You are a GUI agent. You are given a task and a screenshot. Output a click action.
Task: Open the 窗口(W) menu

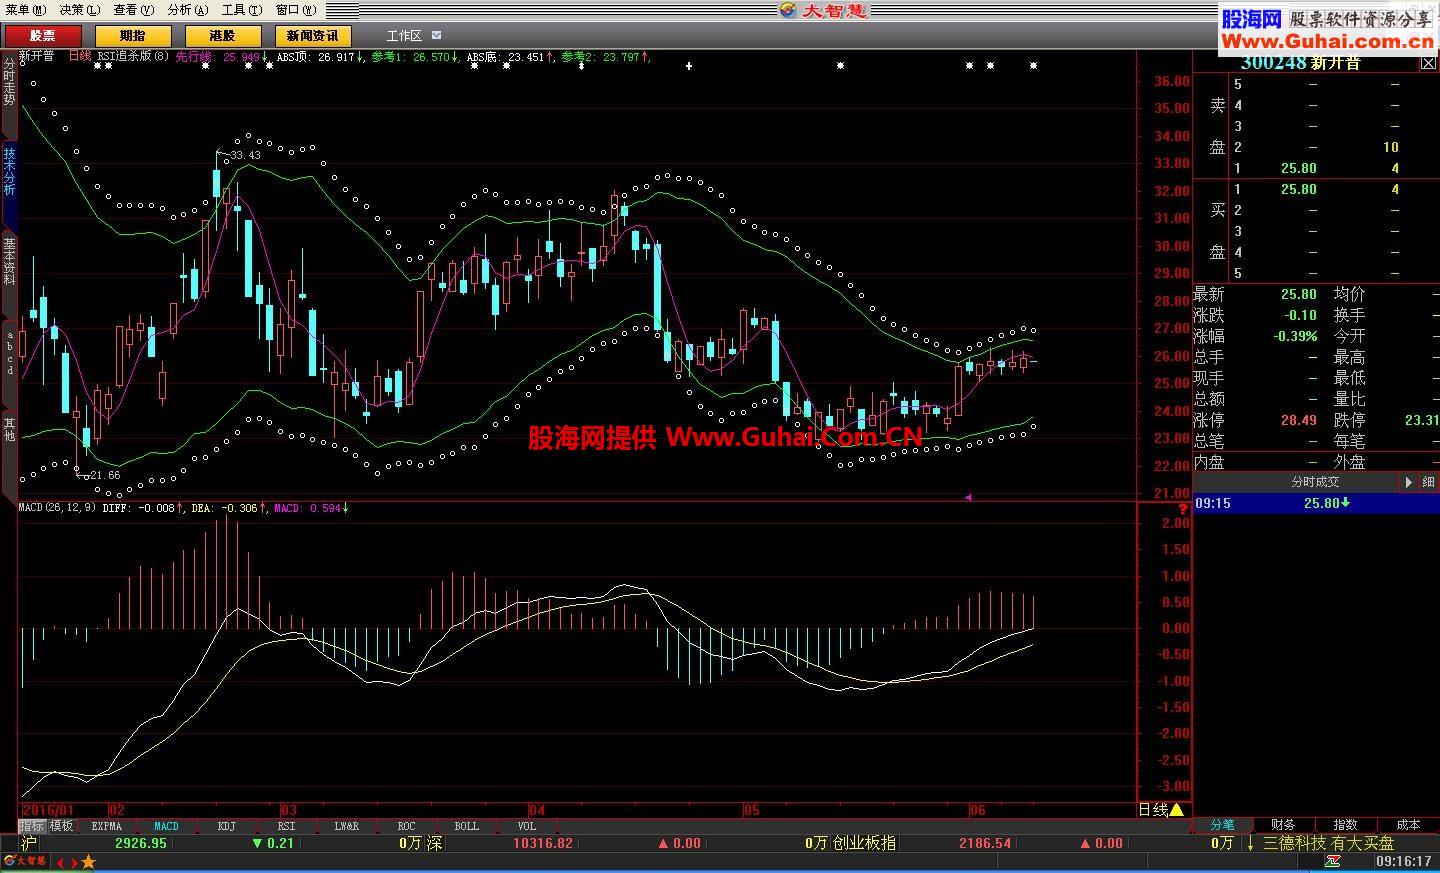295,10
